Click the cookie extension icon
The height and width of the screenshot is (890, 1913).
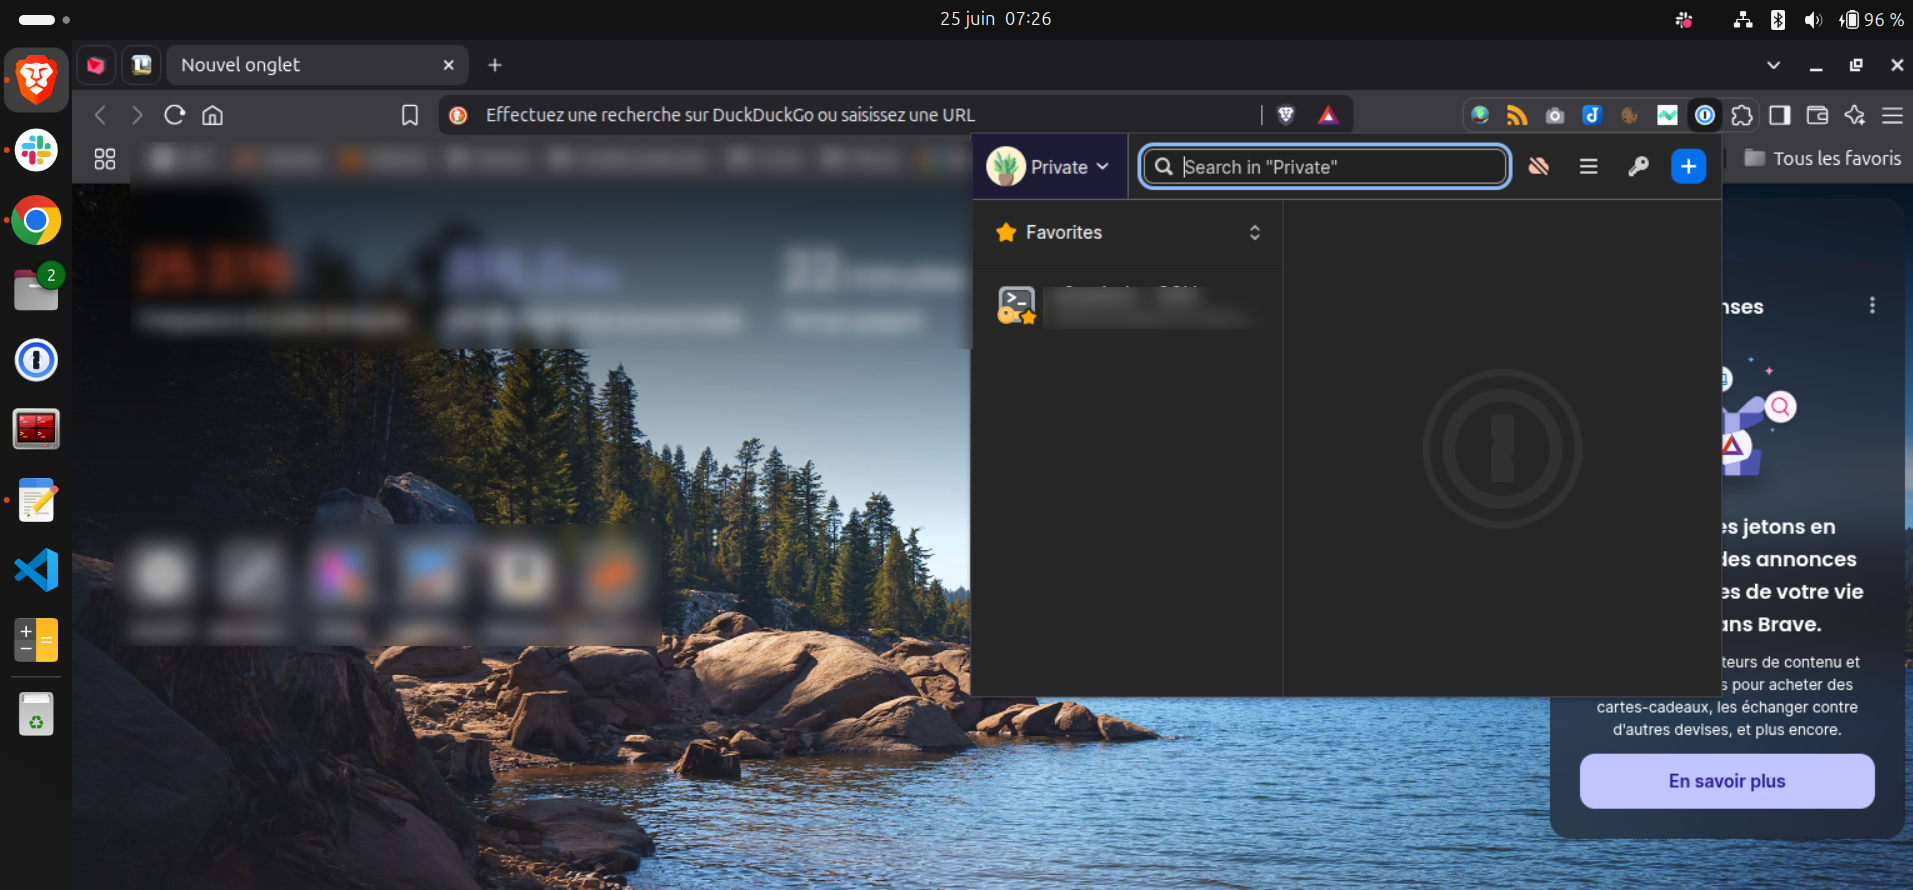coord(1630,115)
